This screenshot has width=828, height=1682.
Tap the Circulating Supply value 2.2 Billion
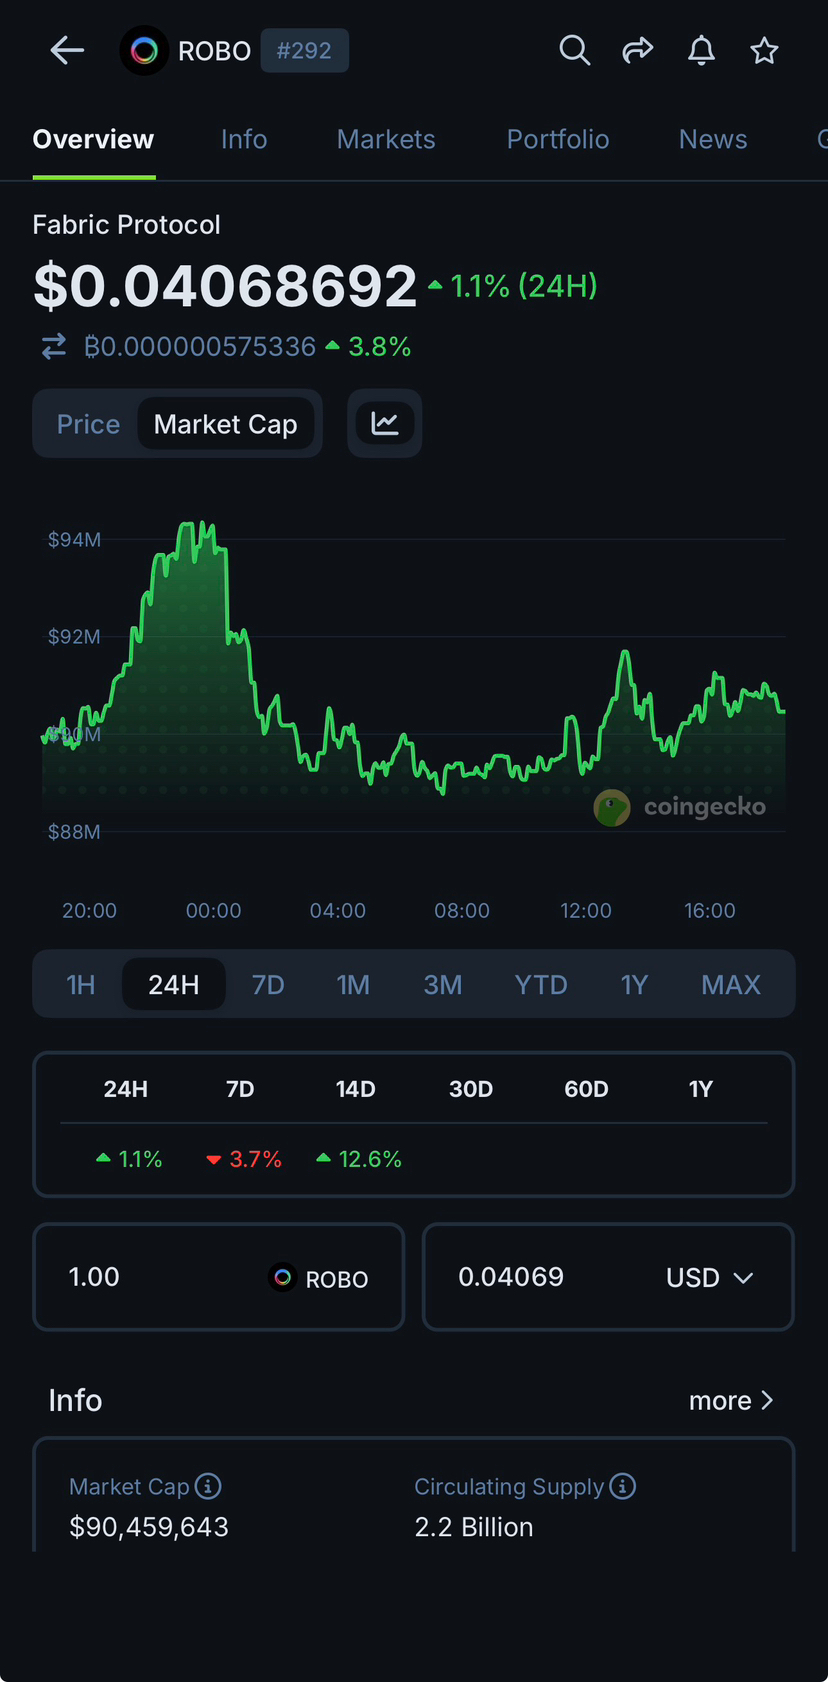[x=474, y=1527]
